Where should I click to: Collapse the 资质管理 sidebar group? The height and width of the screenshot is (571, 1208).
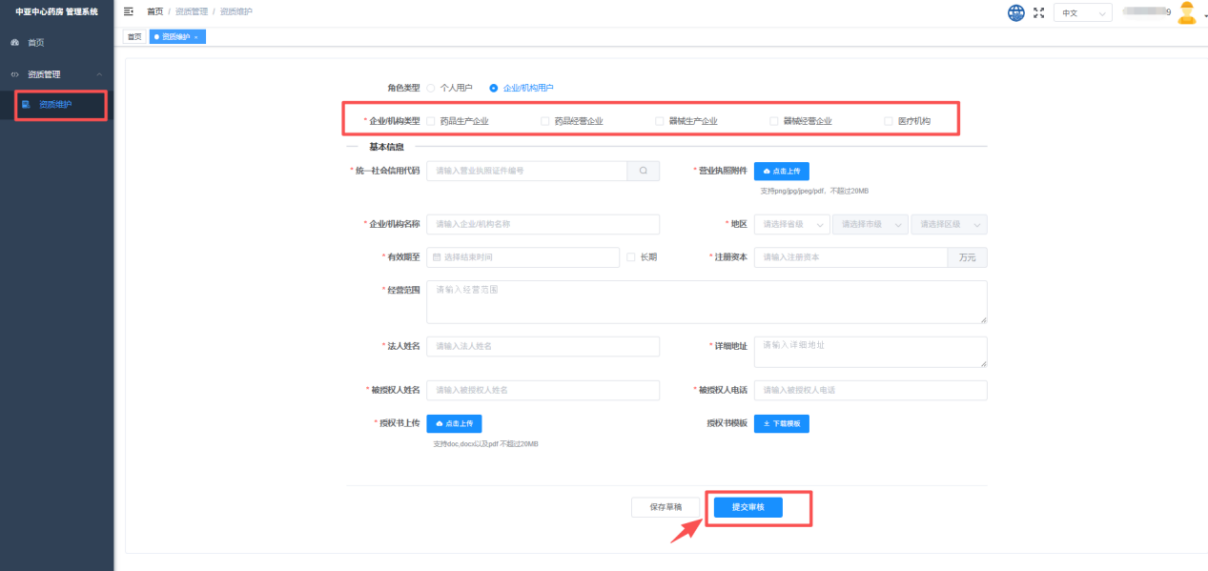click(99, 74)
